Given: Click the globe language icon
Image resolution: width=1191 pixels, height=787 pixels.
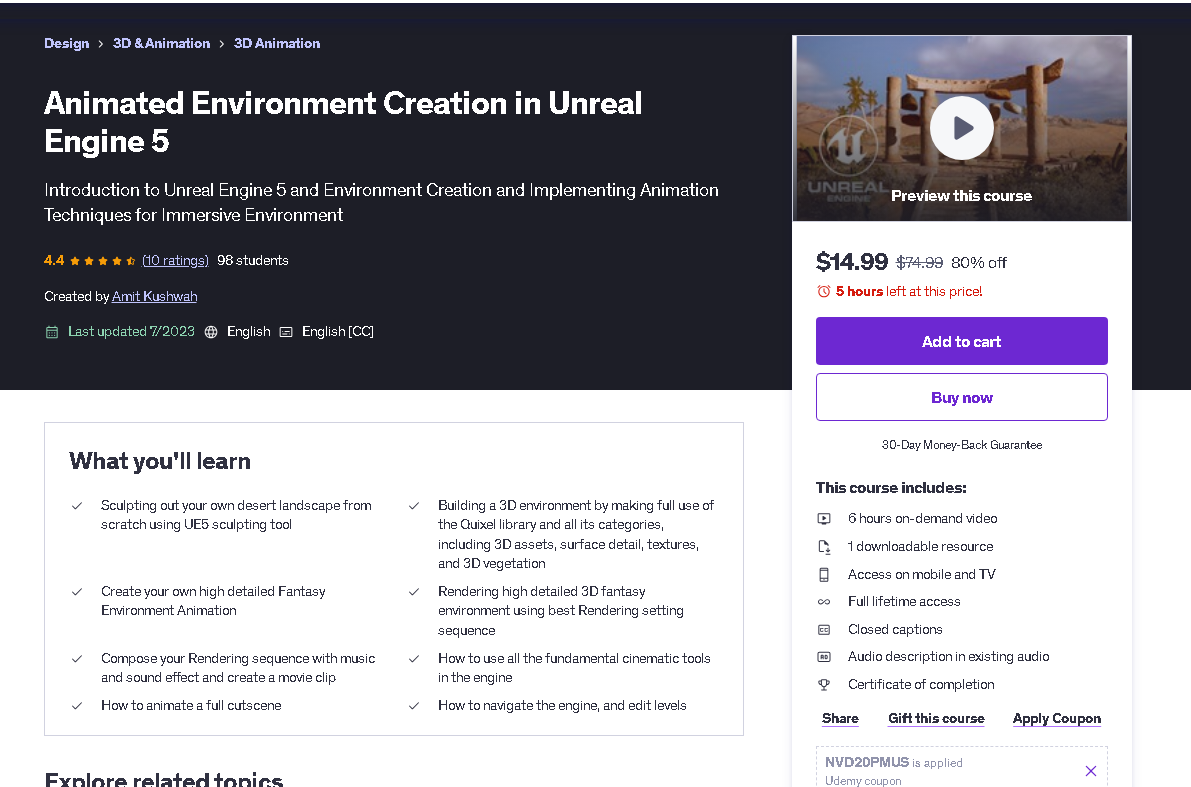Looking at the screenshot, I should pos(211,332).
